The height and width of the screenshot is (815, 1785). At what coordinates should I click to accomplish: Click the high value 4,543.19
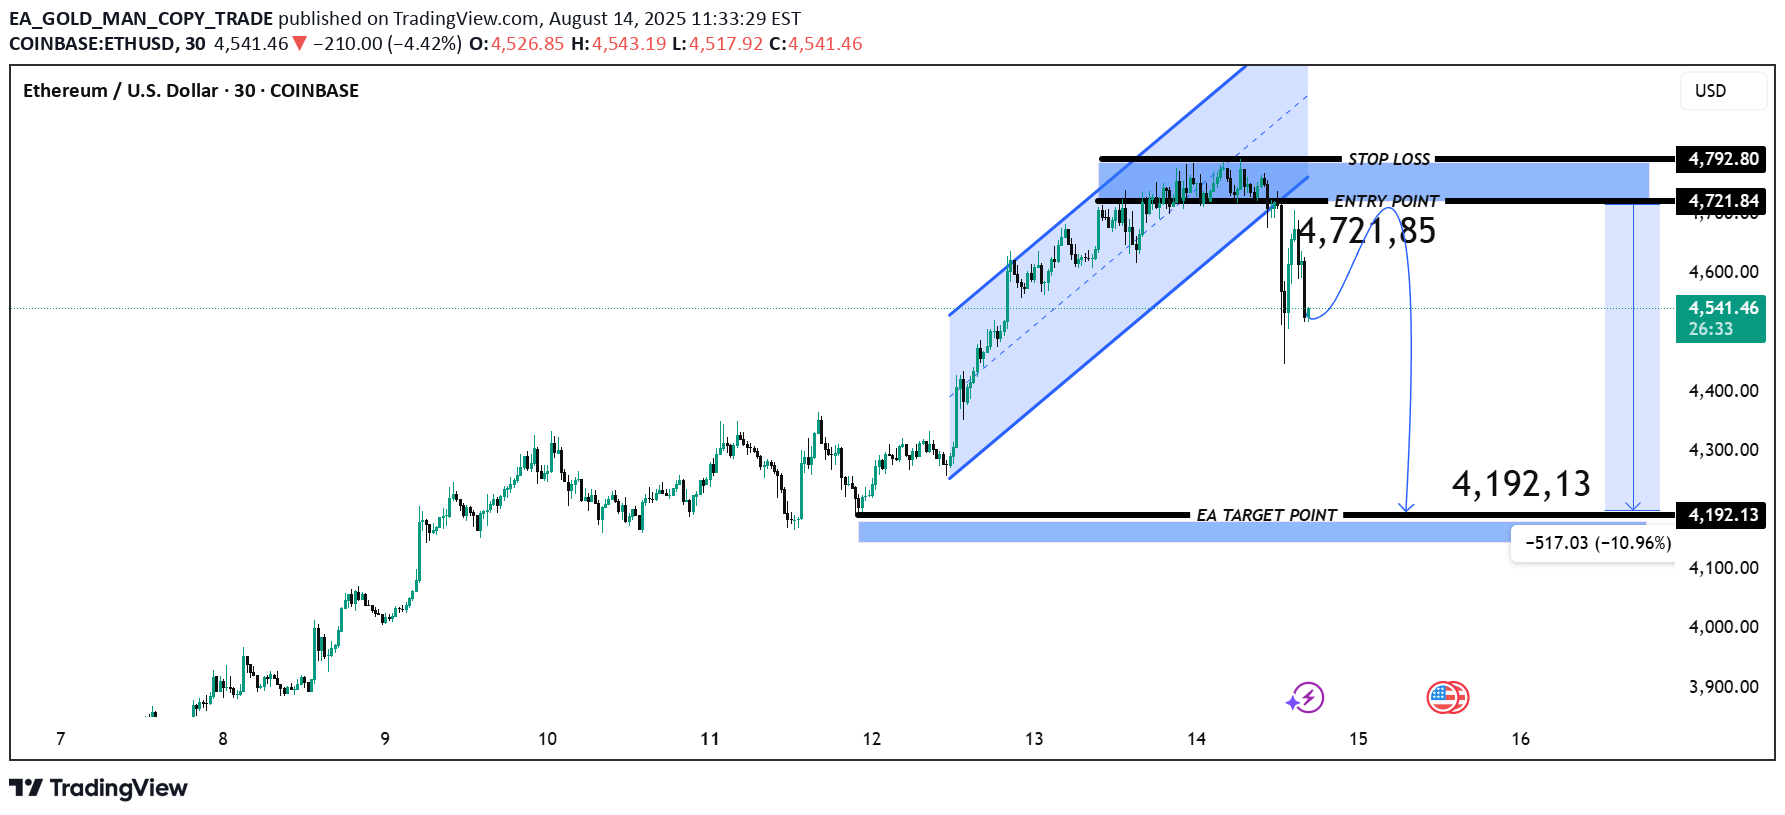[x=629, y=44]
